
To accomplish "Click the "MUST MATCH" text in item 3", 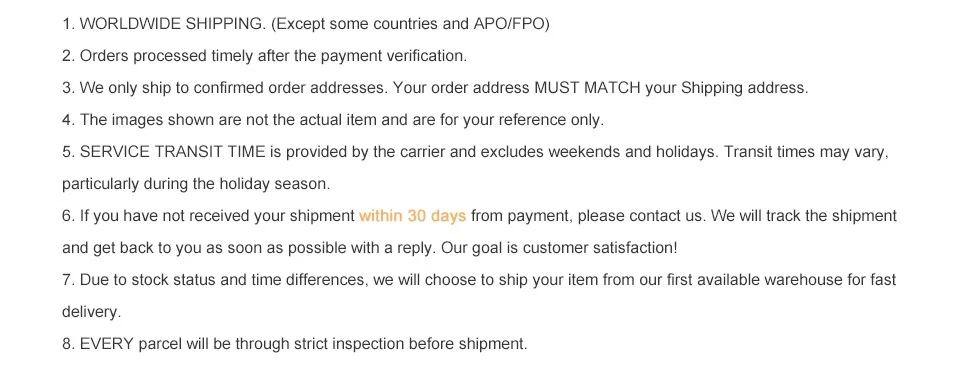I will click(588, 88).
